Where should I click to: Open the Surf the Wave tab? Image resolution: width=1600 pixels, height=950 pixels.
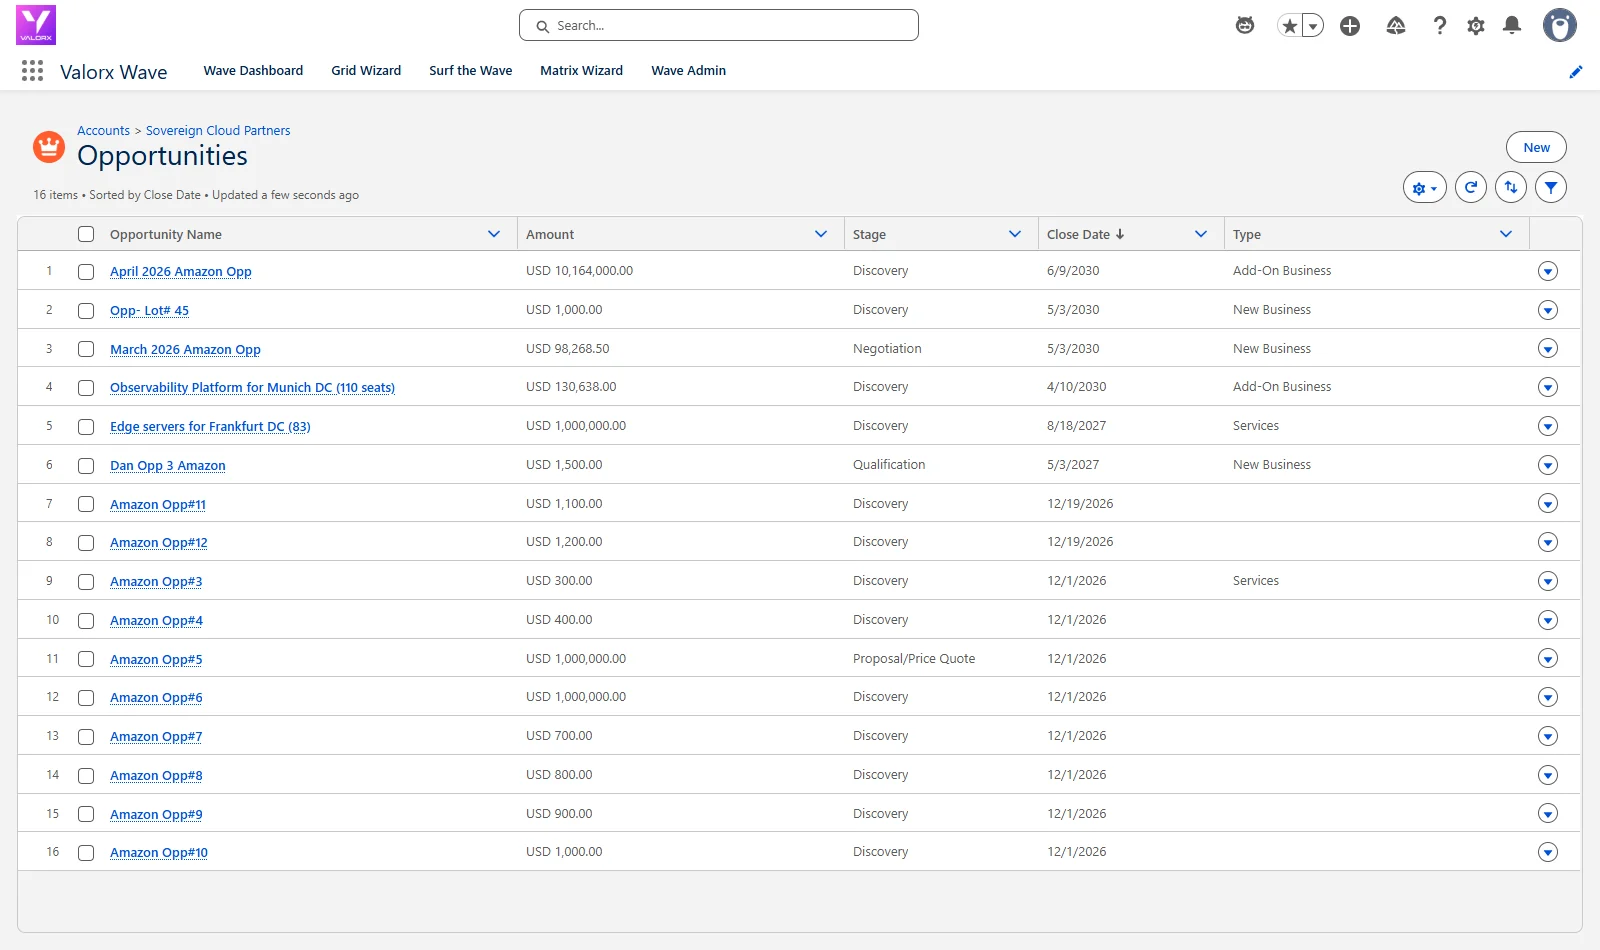tap(471, 71)
